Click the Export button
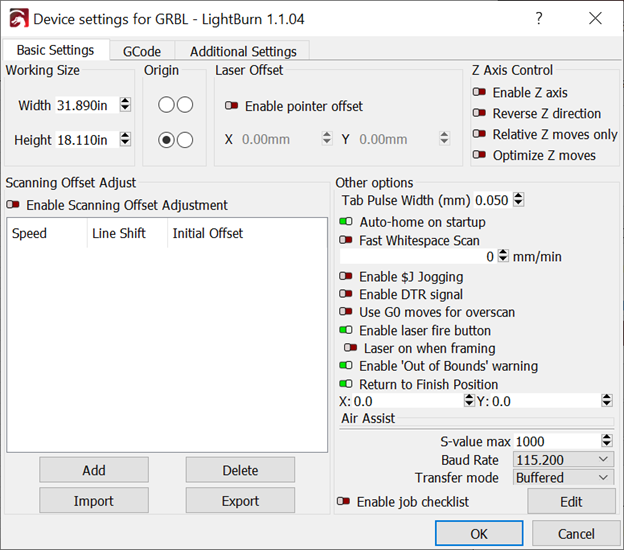This screenshot has height=550, width=624. coord(240,501)
